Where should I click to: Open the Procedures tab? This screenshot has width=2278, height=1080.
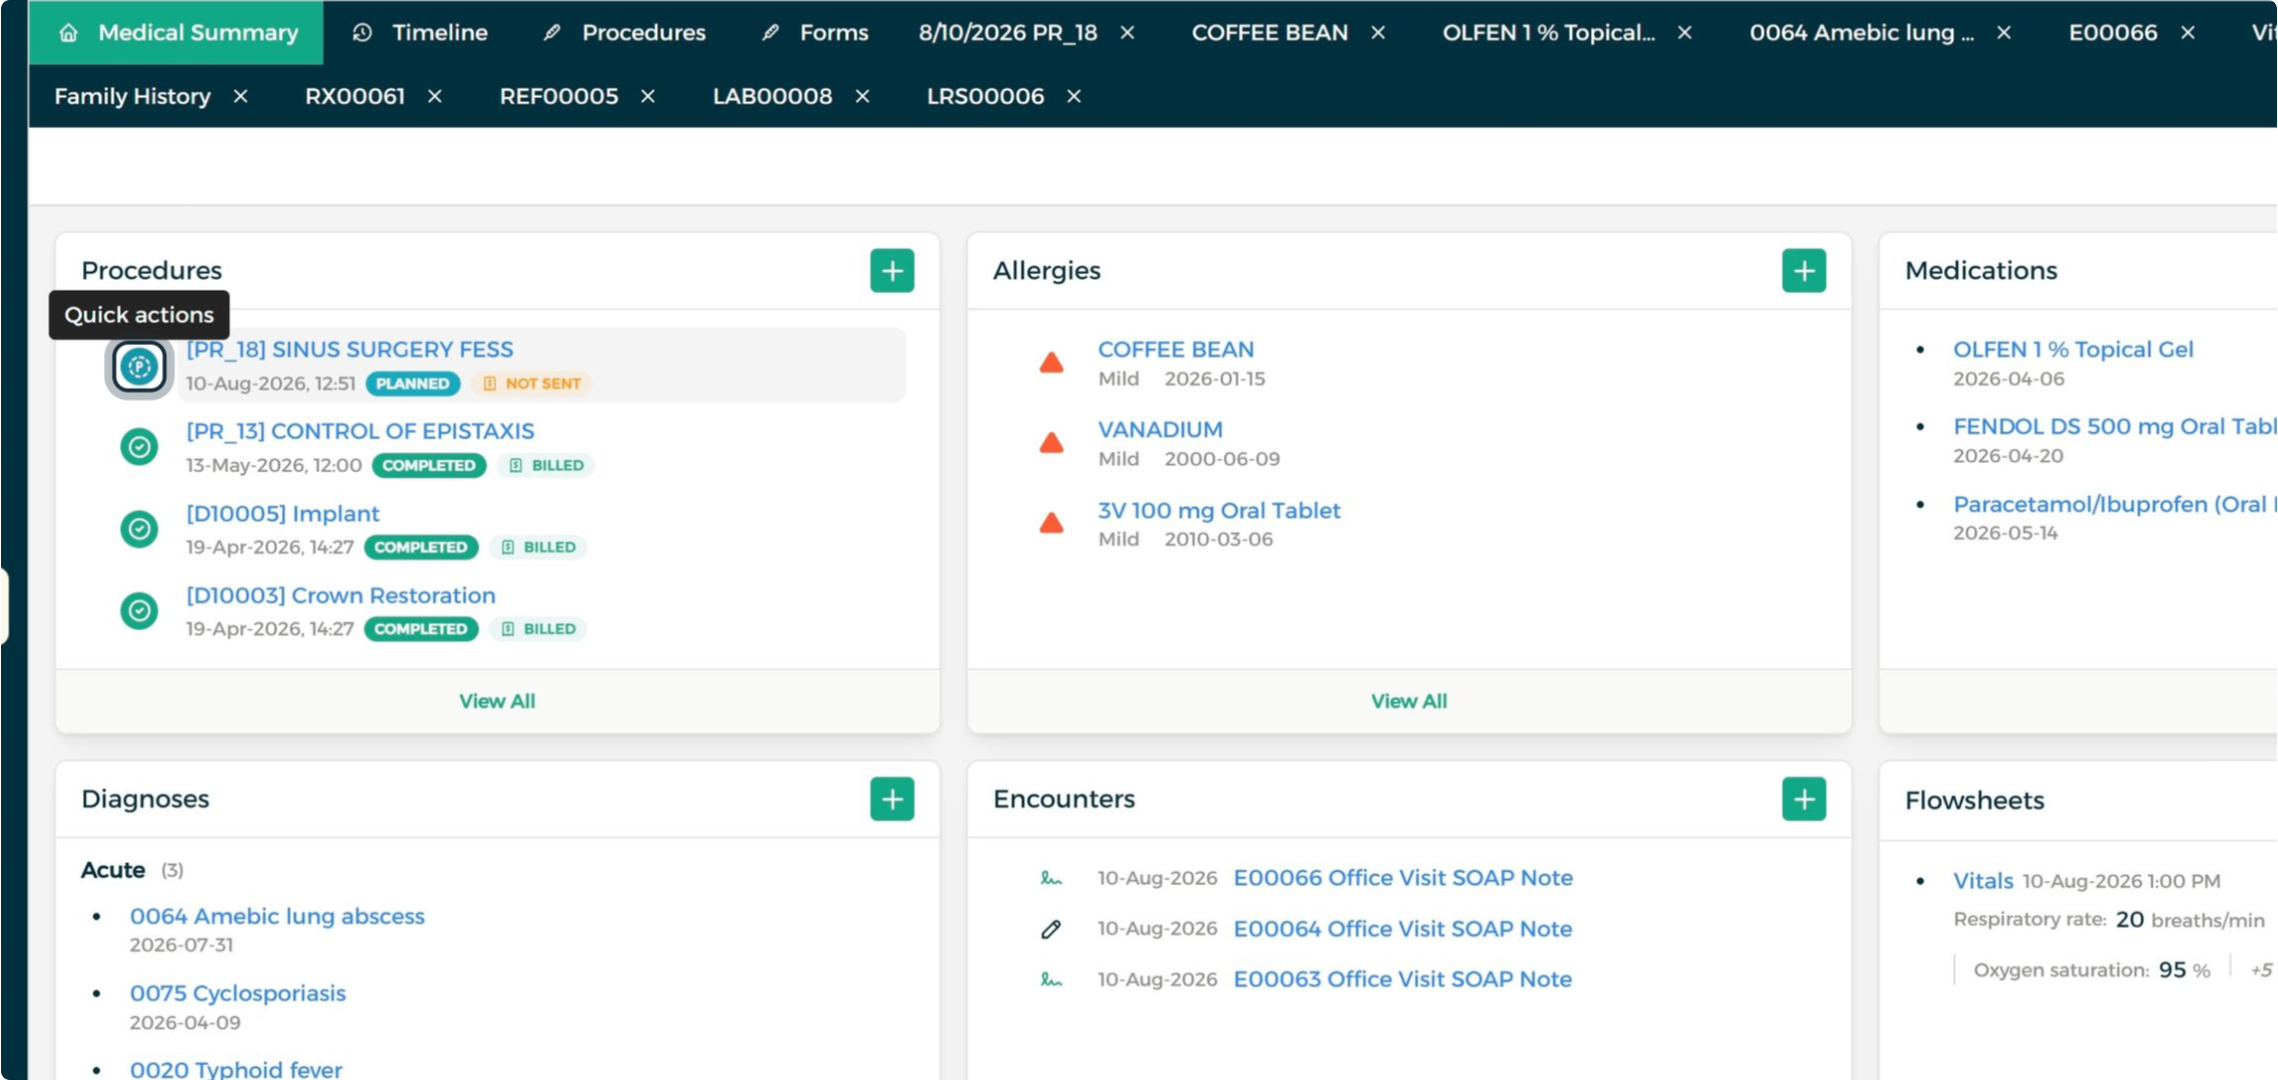coord(624,33)
